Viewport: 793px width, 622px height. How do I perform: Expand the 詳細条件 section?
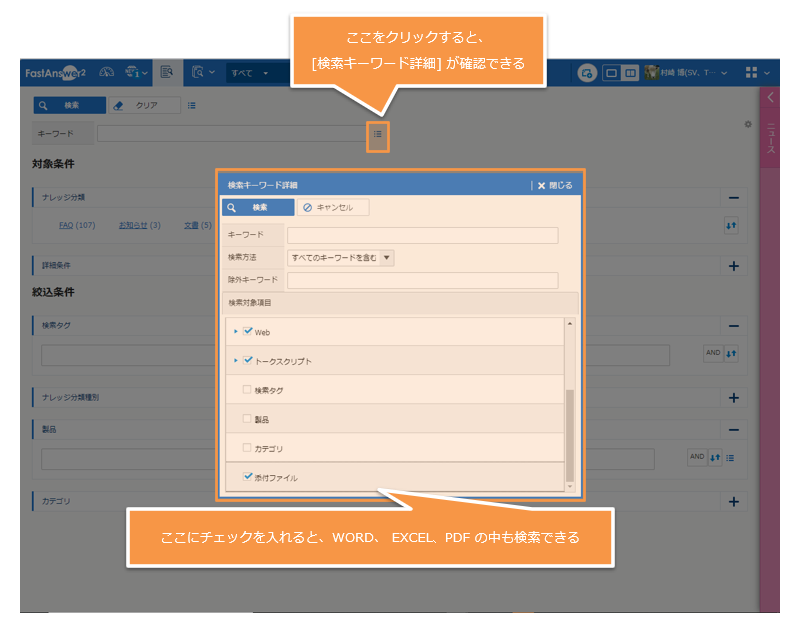click(x=733, y=266)
